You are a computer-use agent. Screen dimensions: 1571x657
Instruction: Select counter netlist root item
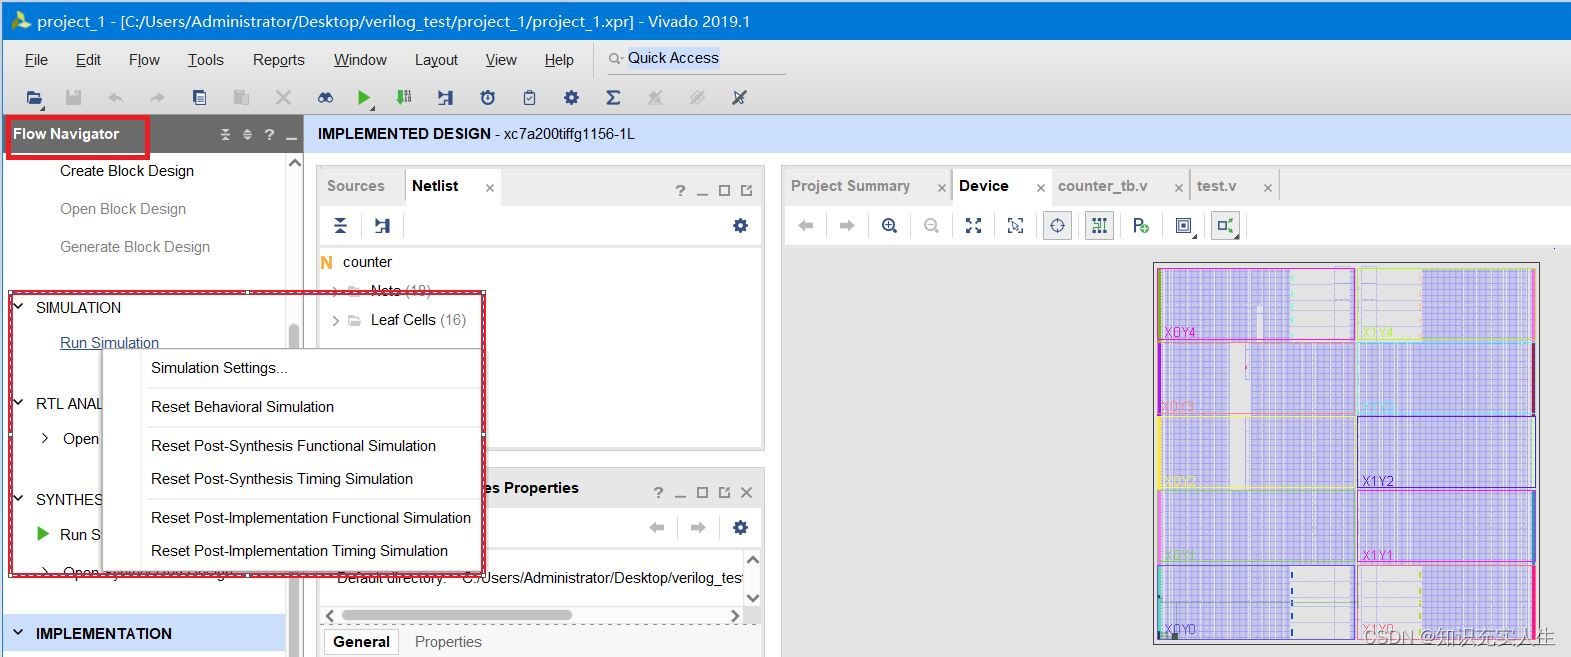[x=367, y=262]
